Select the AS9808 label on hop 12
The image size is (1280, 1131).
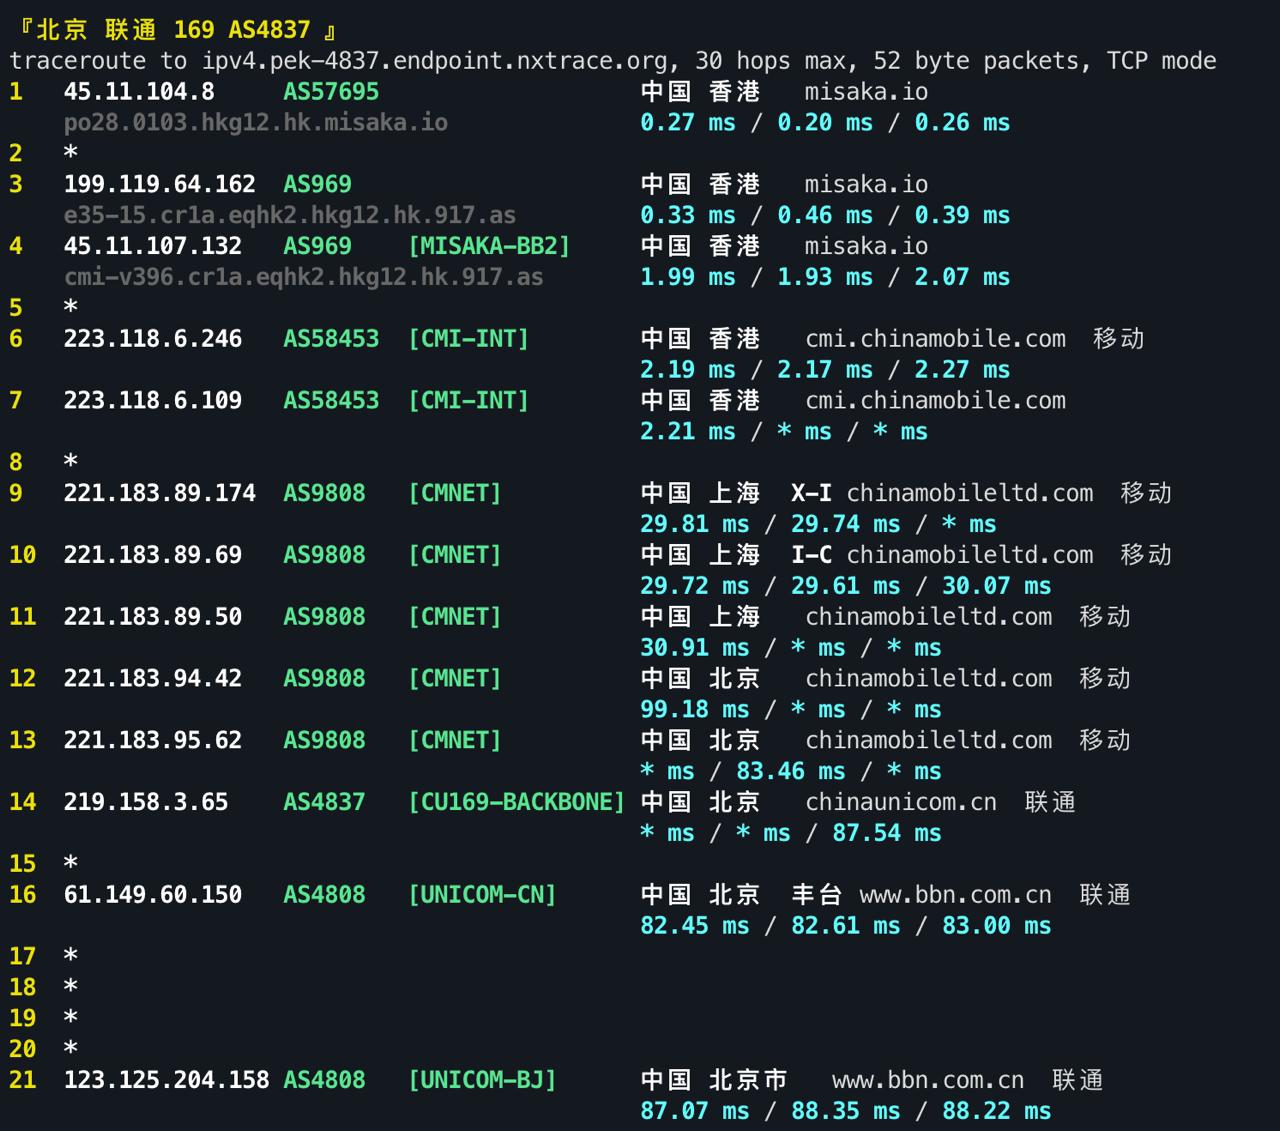point(324,678)
